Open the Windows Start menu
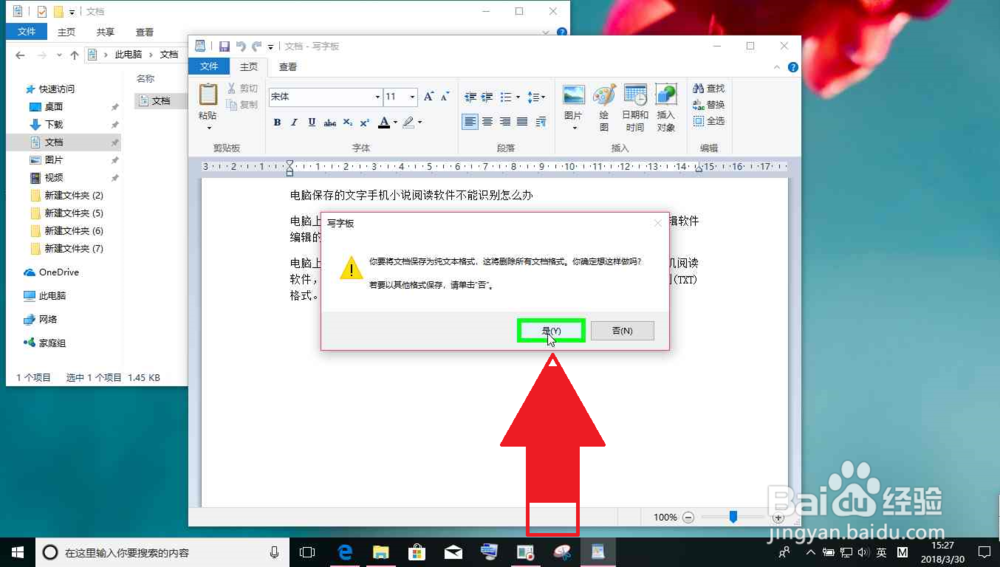 (17, 552)
